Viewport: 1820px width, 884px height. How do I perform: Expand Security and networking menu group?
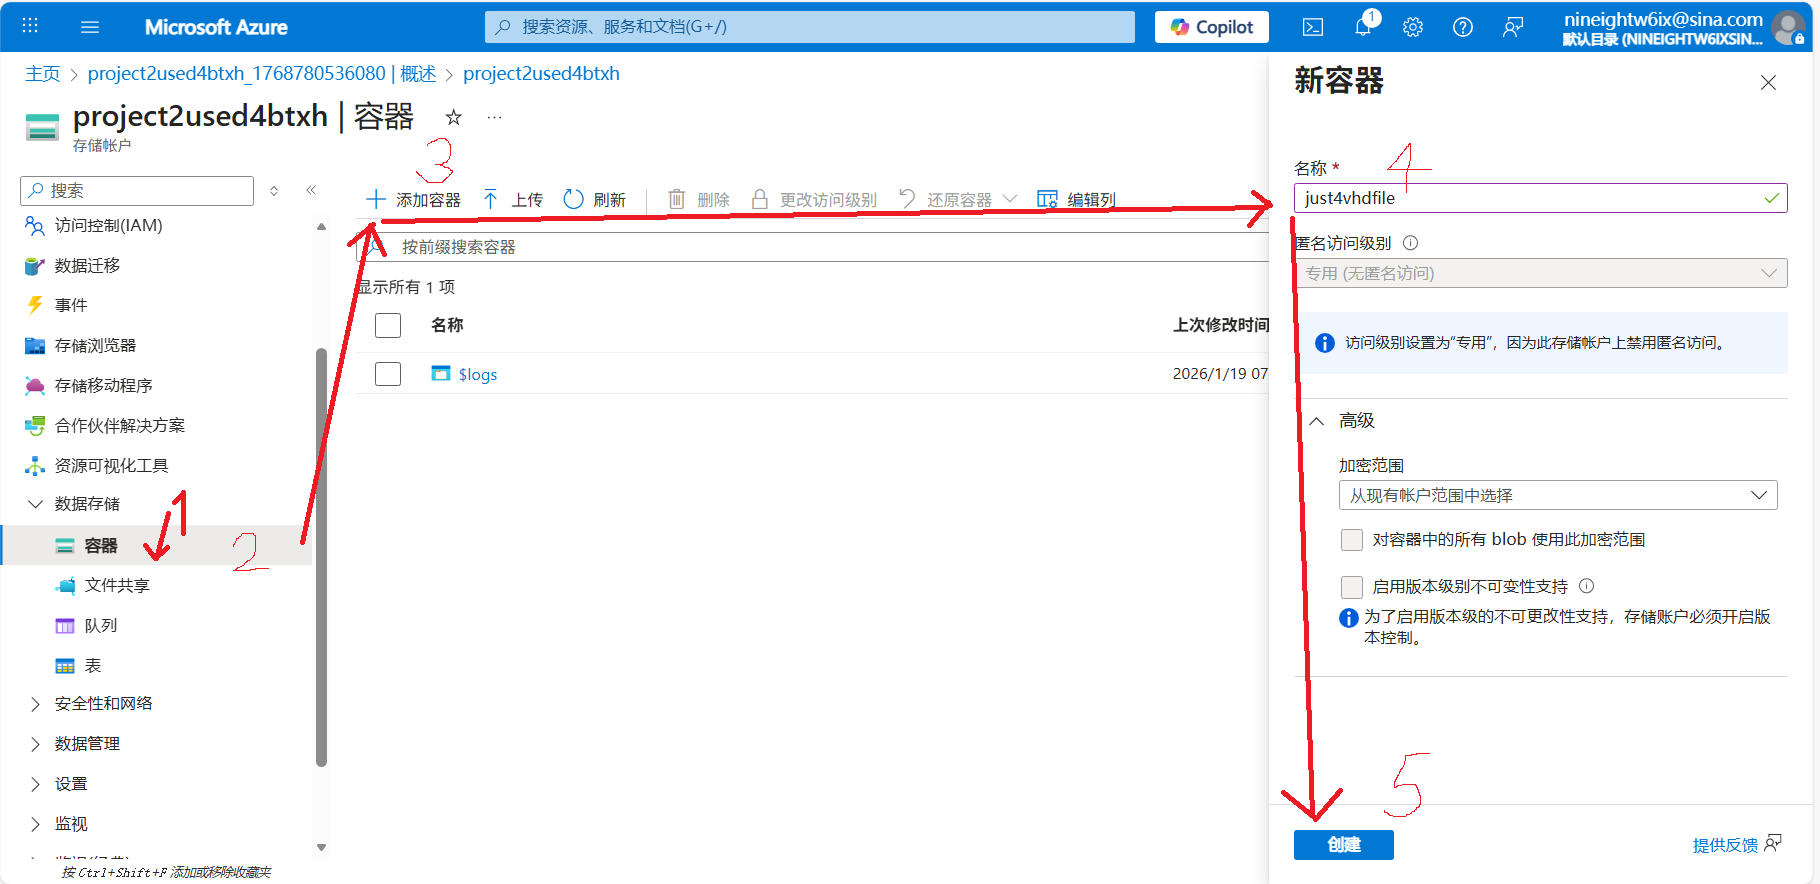pyautogui.click(x=36, y=704)
